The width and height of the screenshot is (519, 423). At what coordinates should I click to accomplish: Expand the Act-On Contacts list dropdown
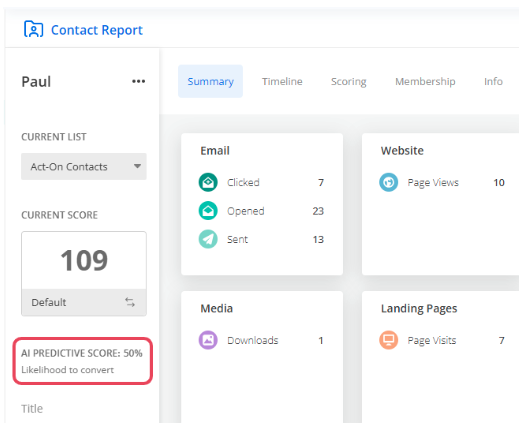tap(84, 166)
